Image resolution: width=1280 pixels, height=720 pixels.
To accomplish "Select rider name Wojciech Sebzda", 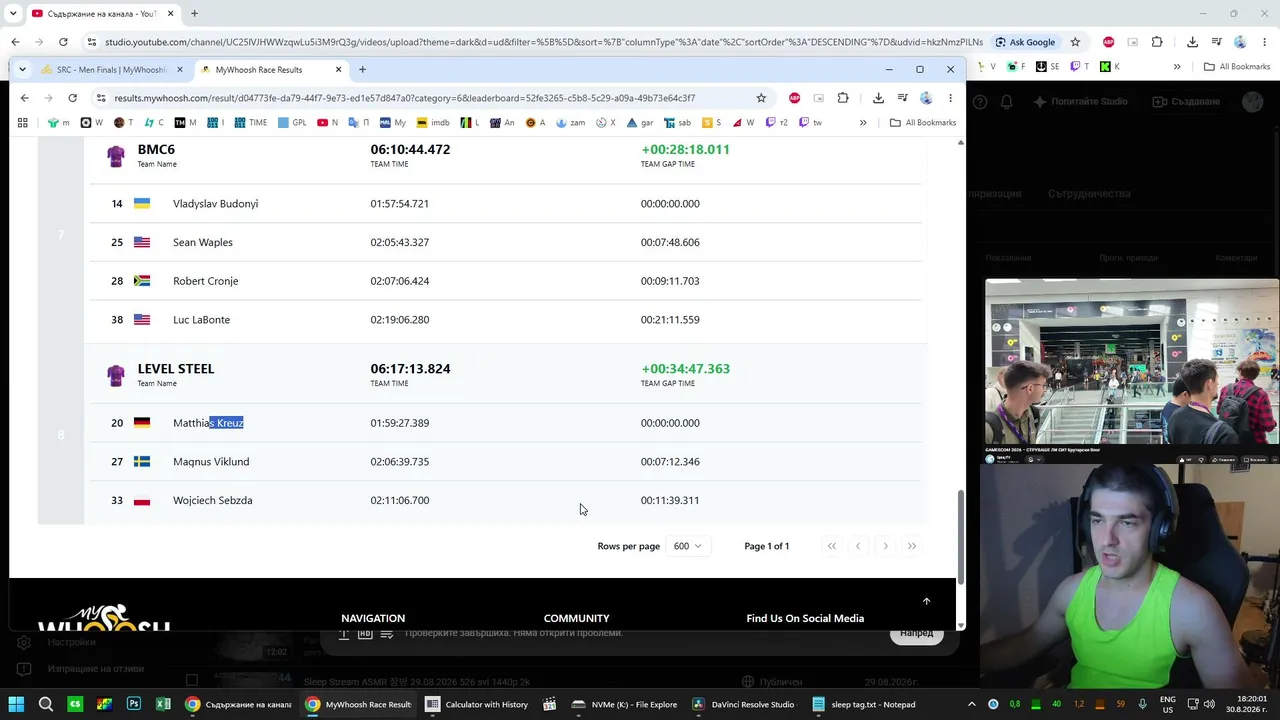I will pyautogui.click(x=212, y=500).
